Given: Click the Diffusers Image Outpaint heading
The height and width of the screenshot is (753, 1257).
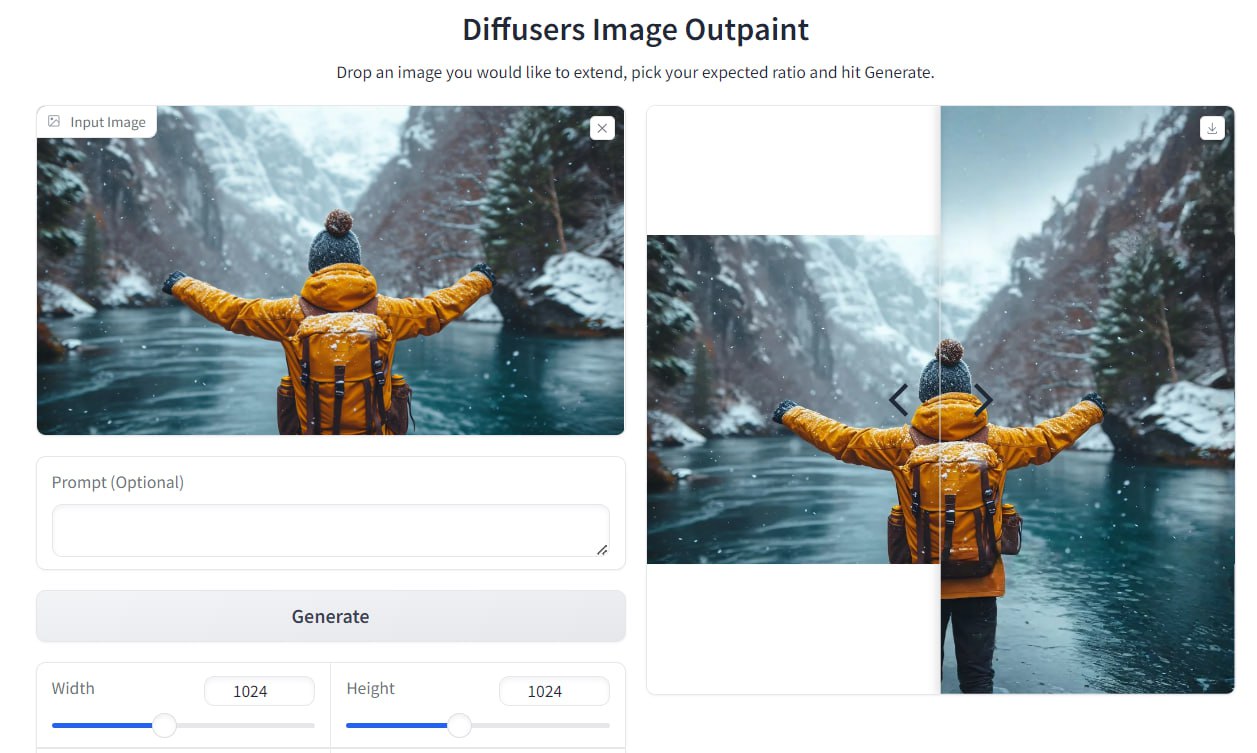Looking at the screenshot, I should [635, 30].
